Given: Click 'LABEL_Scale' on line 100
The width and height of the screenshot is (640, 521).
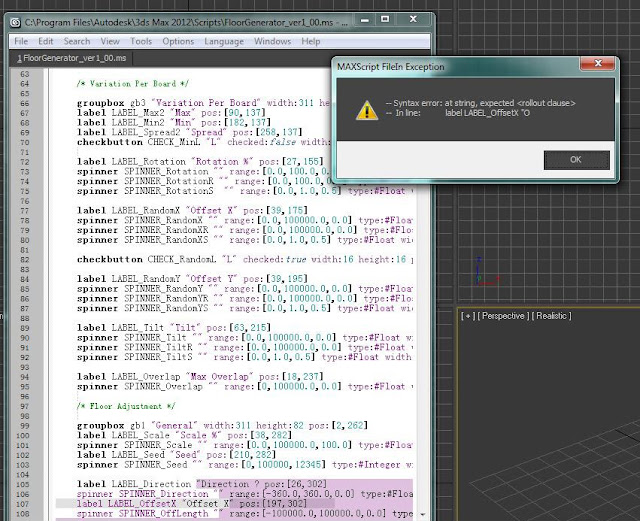Looking at the screenshot, I should pyautogui.click(x=140, y=435).
